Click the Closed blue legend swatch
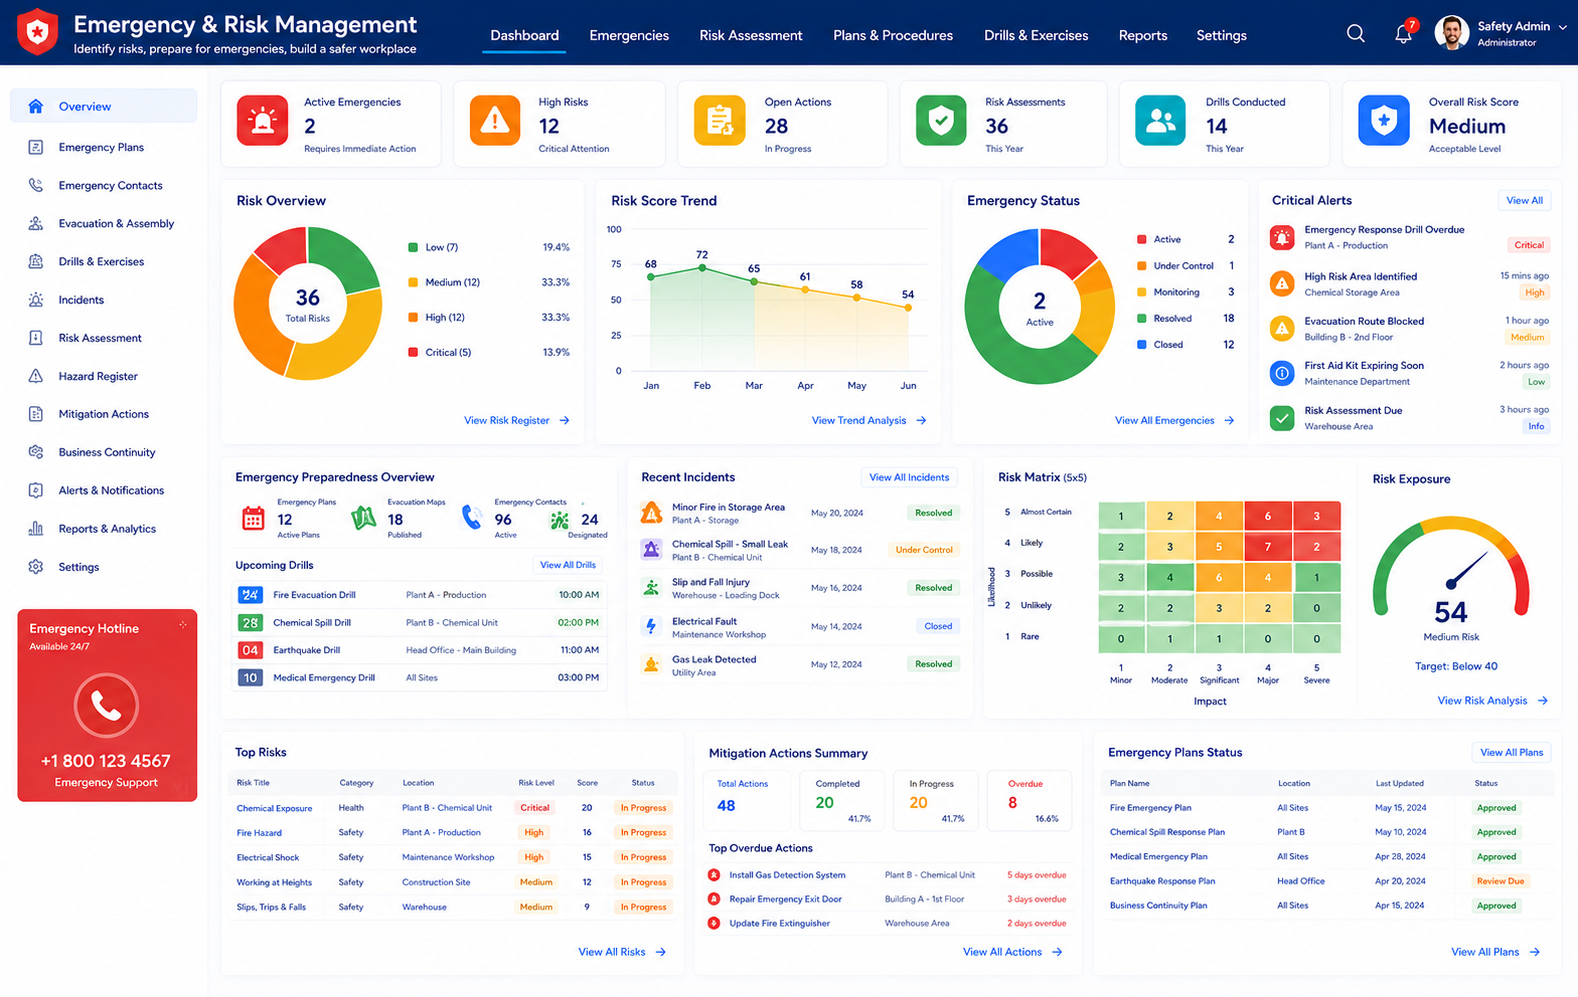The width and height of the screenshot is (1578, 997). [1142, 345]
